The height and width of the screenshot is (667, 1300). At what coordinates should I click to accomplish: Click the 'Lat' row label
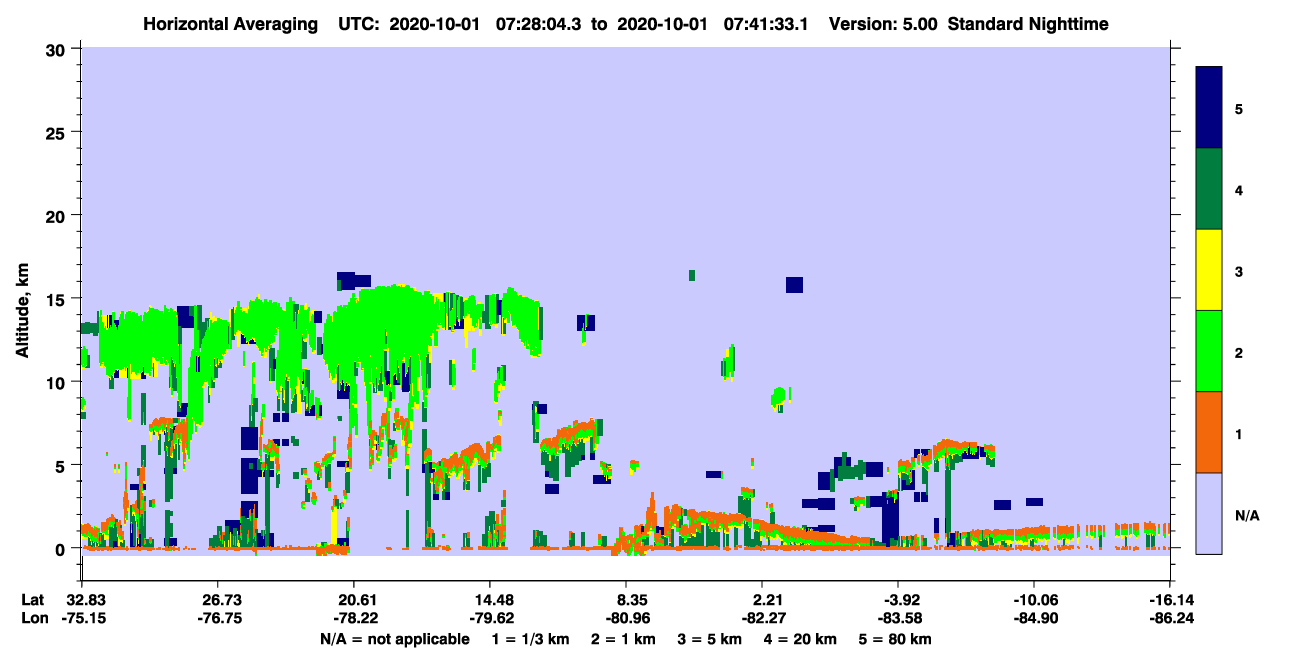click(33, 599)
